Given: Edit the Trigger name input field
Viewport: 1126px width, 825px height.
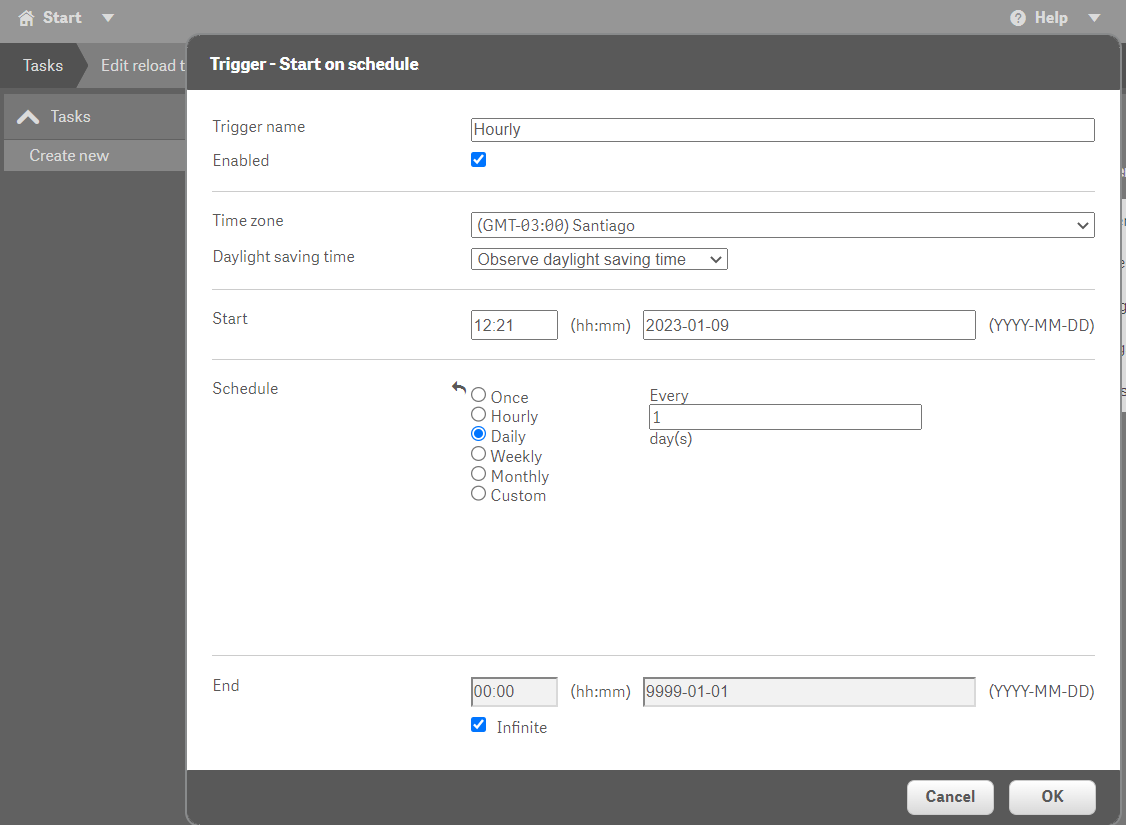Looking at the screenshot, I should pyautogui.click(x=782, y=129).
